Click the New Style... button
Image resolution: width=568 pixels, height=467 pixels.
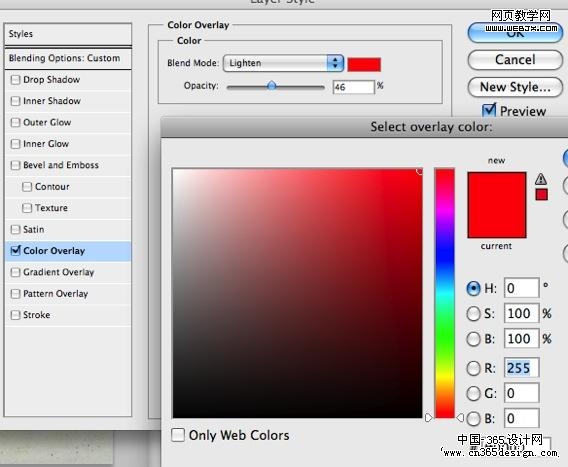click(515, 87)
